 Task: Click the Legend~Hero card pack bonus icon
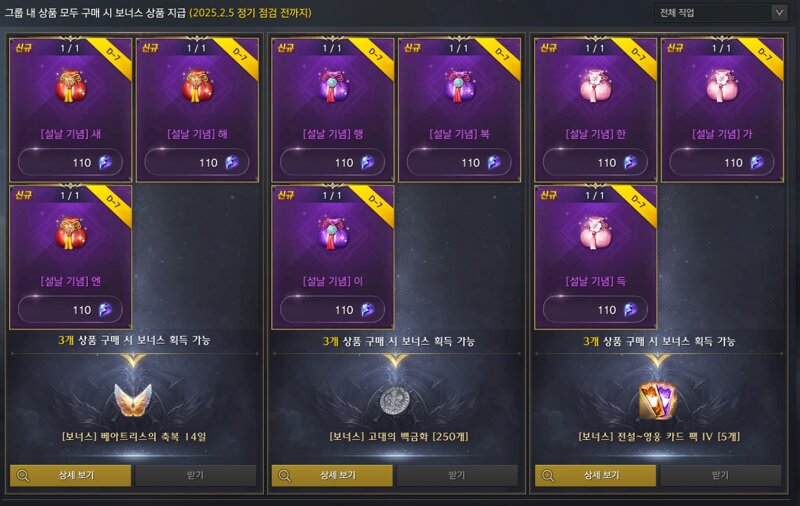[658, 401]
